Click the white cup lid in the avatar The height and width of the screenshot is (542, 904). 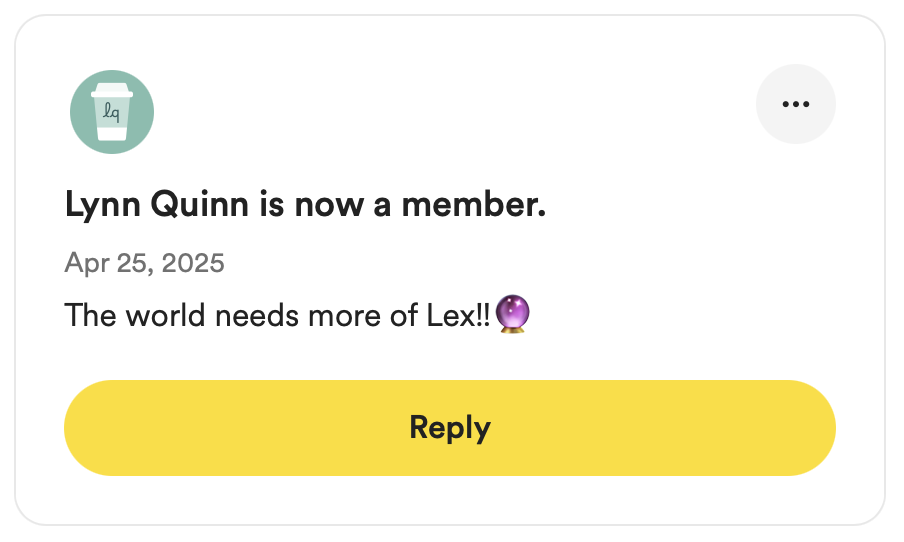click(112, 90)
